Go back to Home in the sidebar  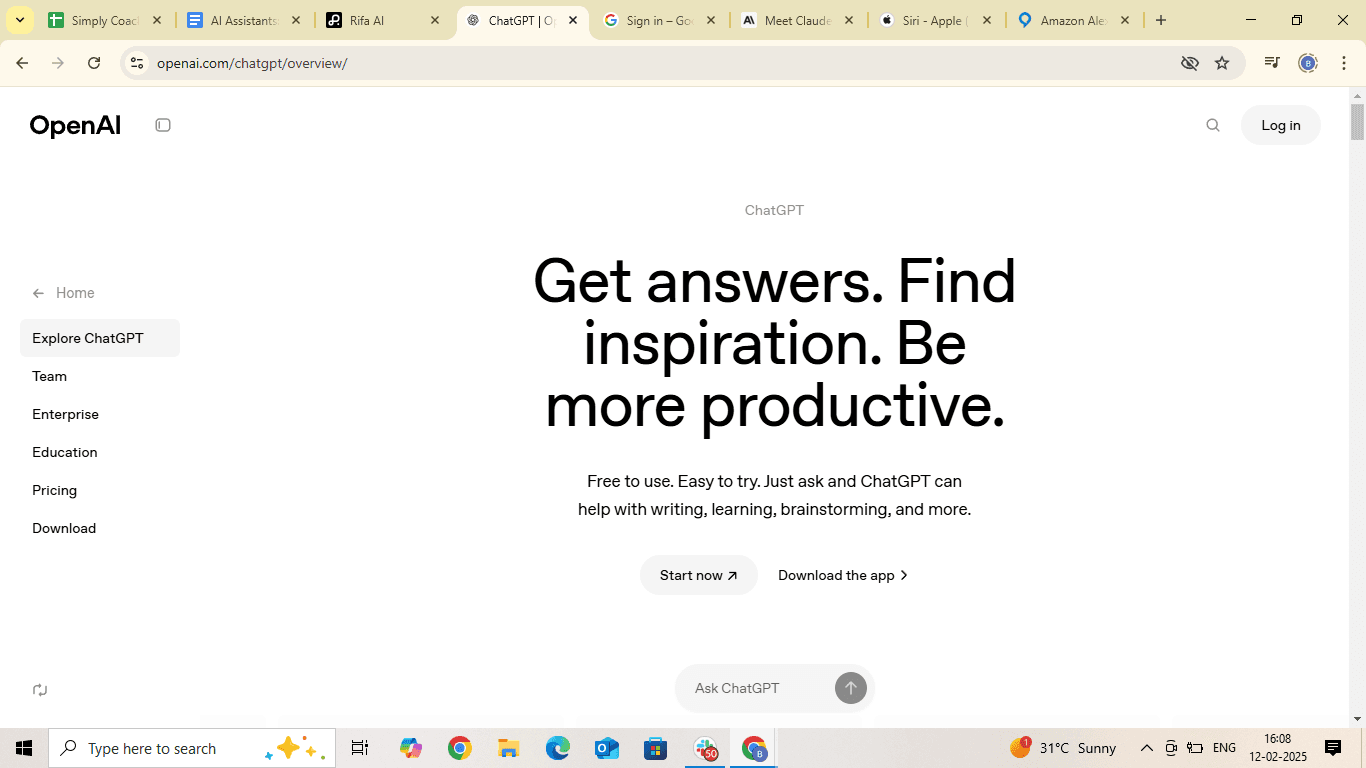point(63,293)
